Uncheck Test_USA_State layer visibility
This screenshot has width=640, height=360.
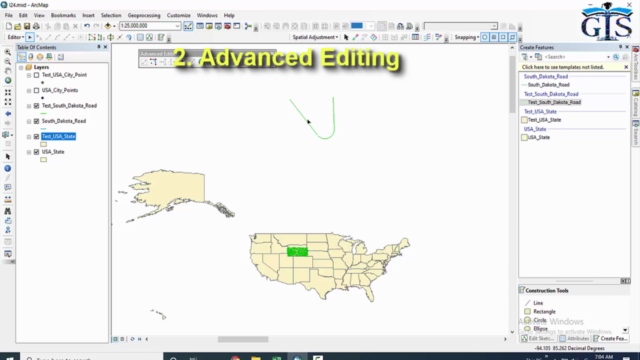pyautogui.click(x=37, y=136)
